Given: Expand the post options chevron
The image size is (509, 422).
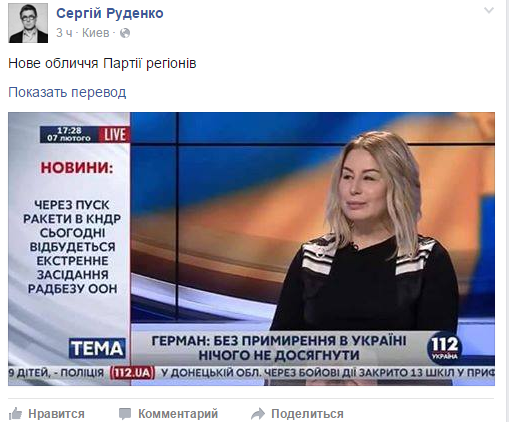Looking at the screenshot, I should tap(489, 11).
